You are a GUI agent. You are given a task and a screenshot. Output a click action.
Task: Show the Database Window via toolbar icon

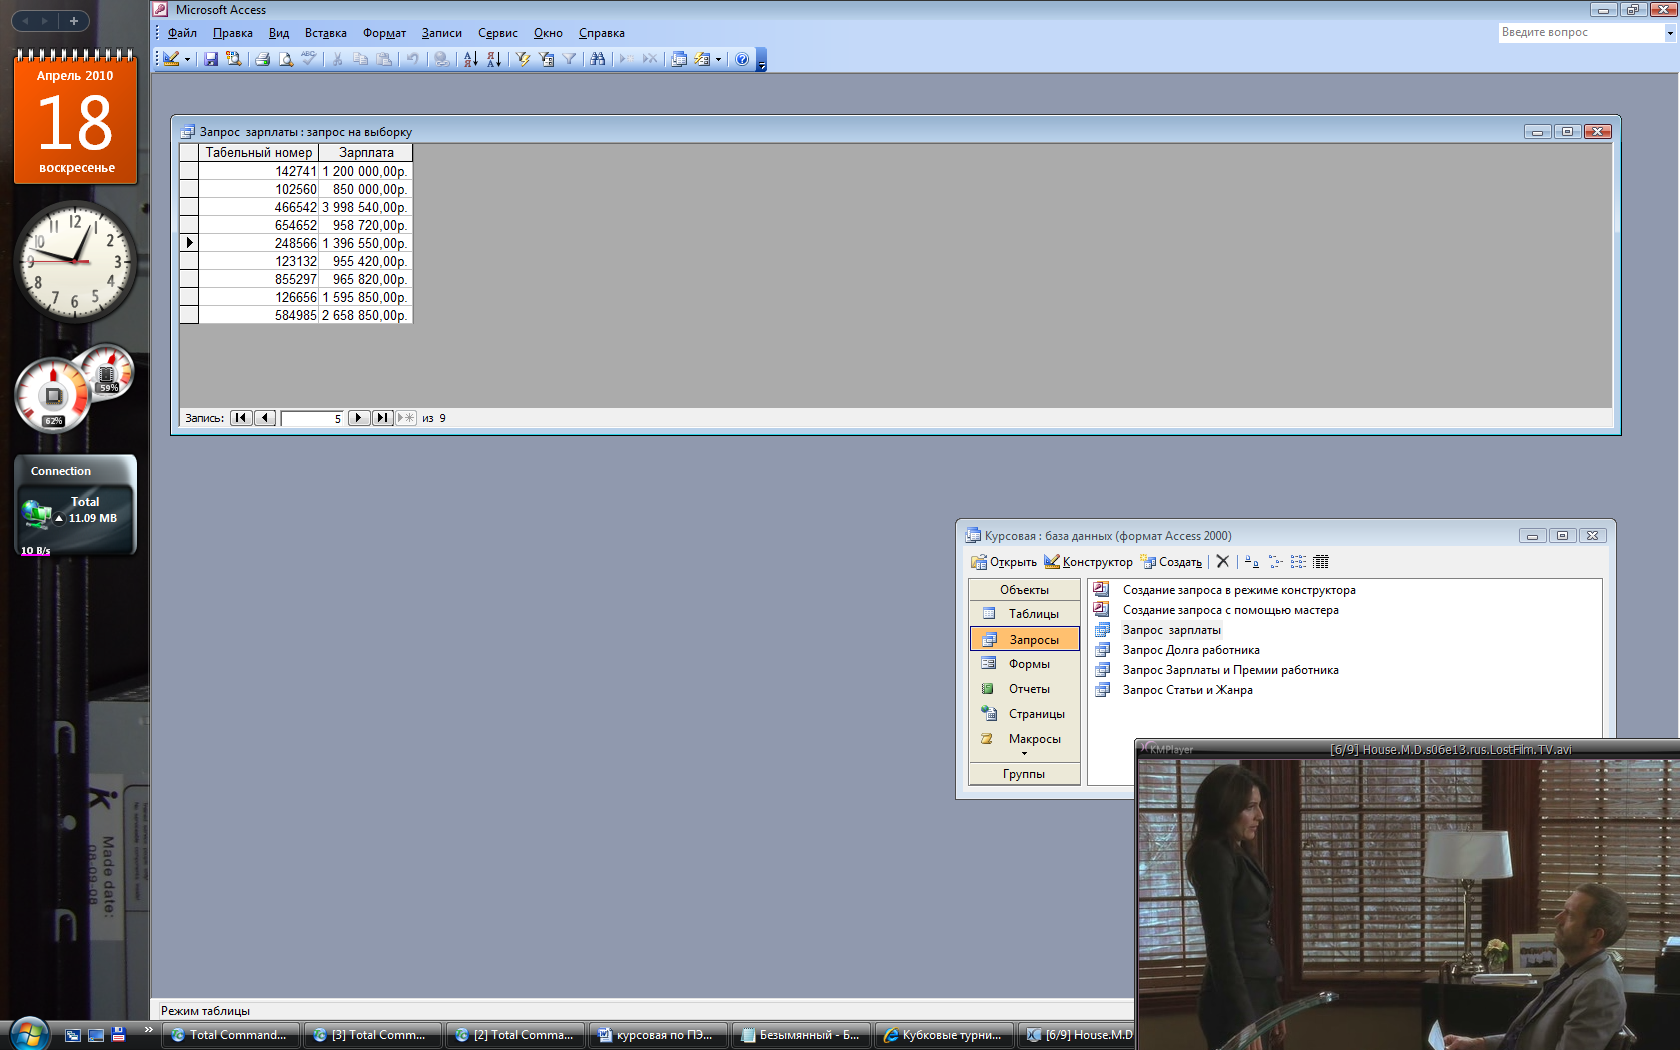(679, 59)
